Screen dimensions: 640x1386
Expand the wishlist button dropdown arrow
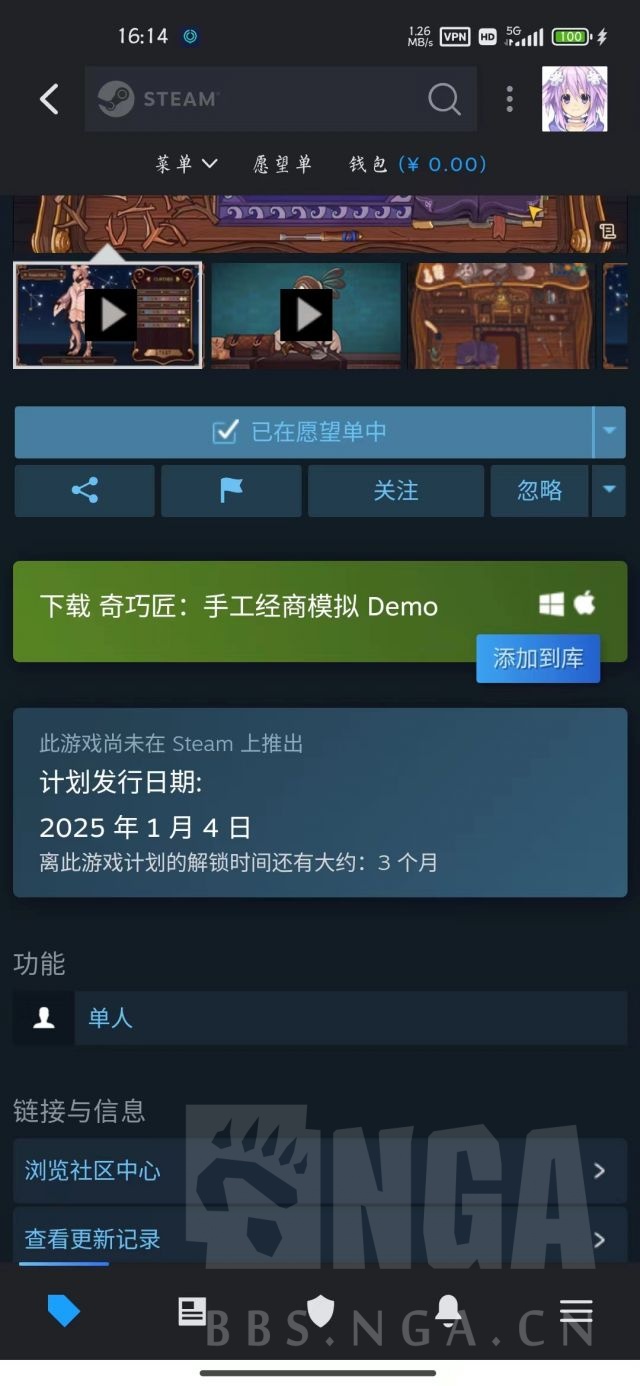609,432
